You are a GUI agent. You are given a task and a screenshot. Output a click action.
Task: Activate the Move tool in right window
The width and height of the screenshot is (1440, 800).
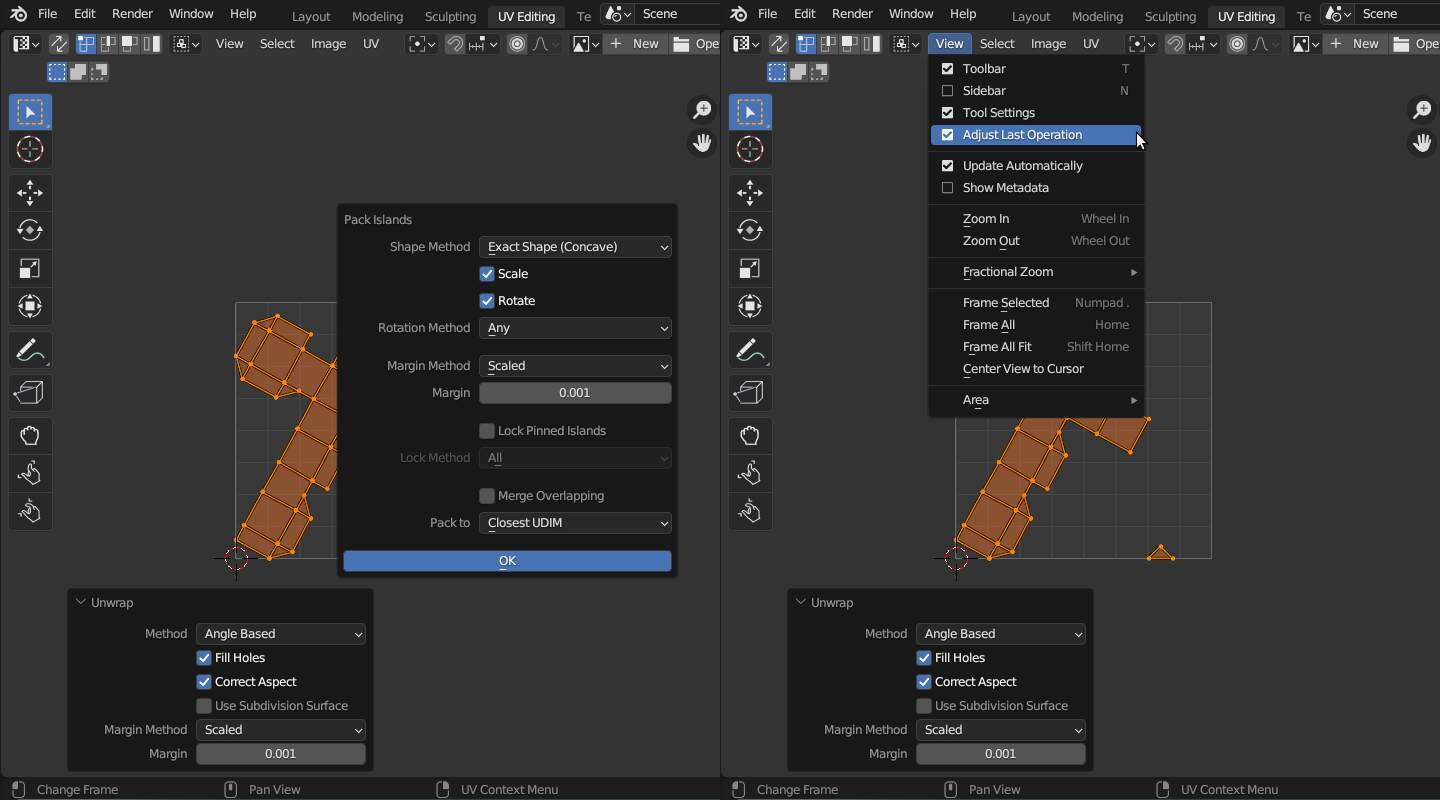tap(750, 193)
